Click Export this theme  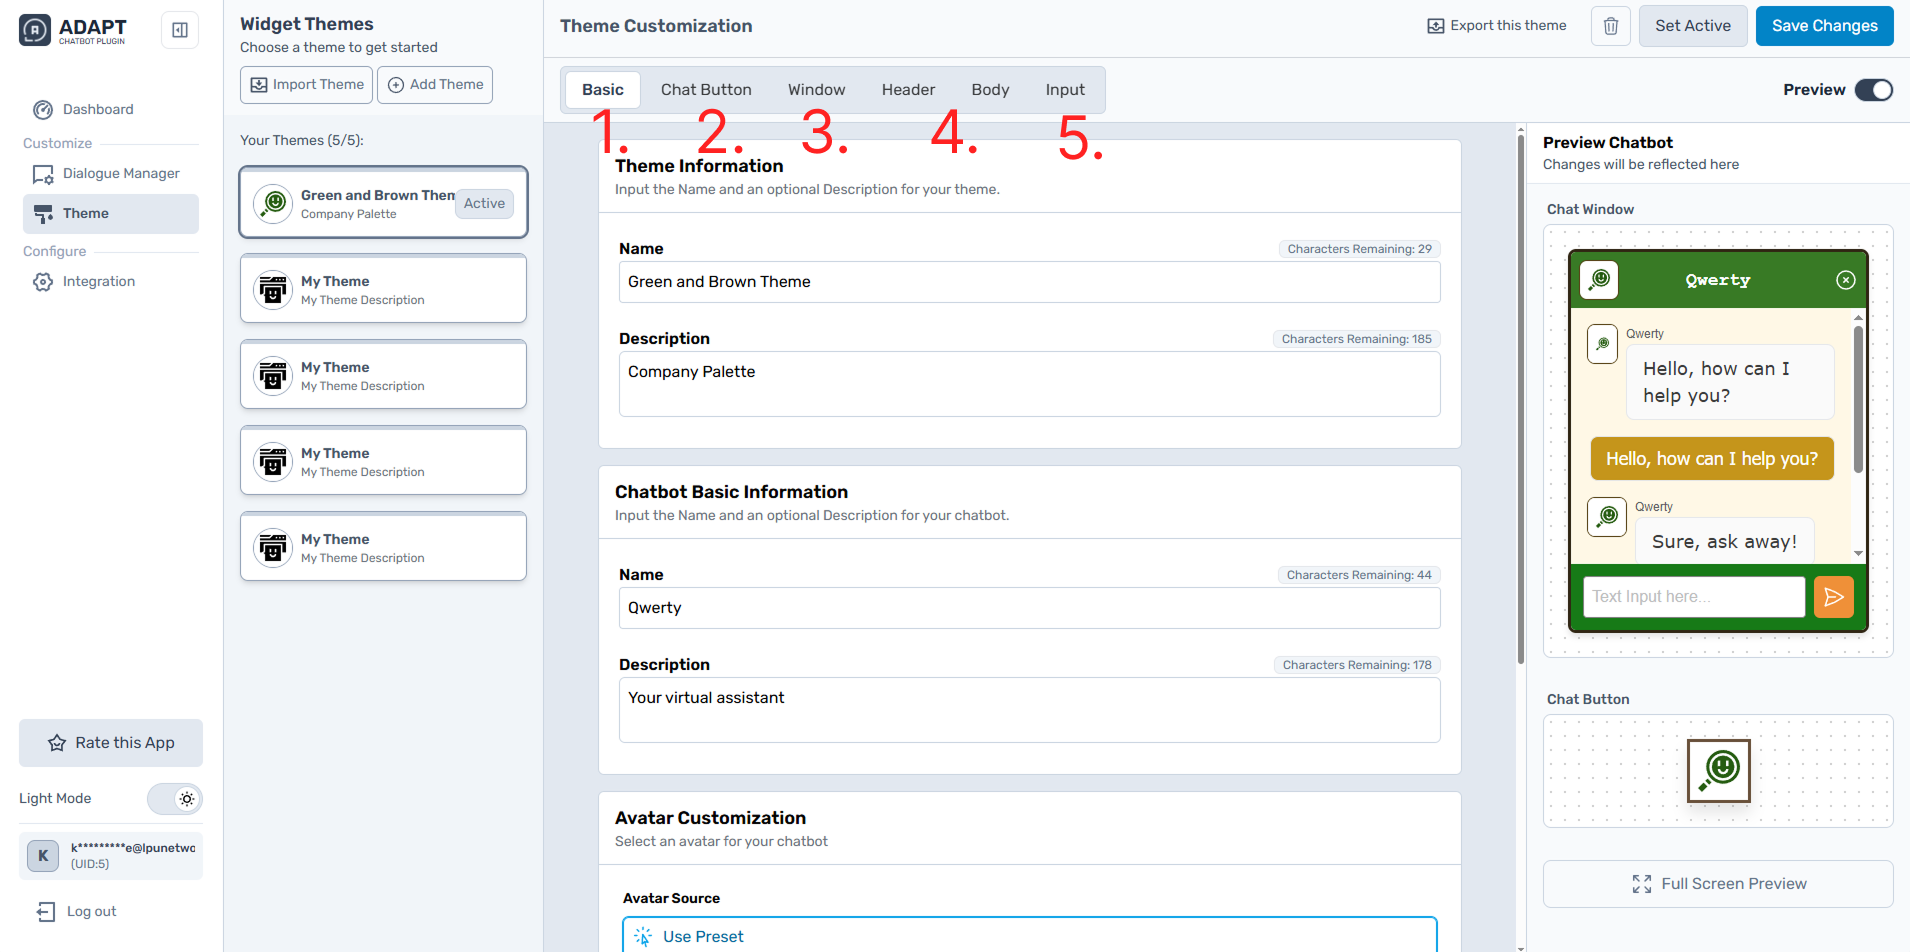[1497, 26]
